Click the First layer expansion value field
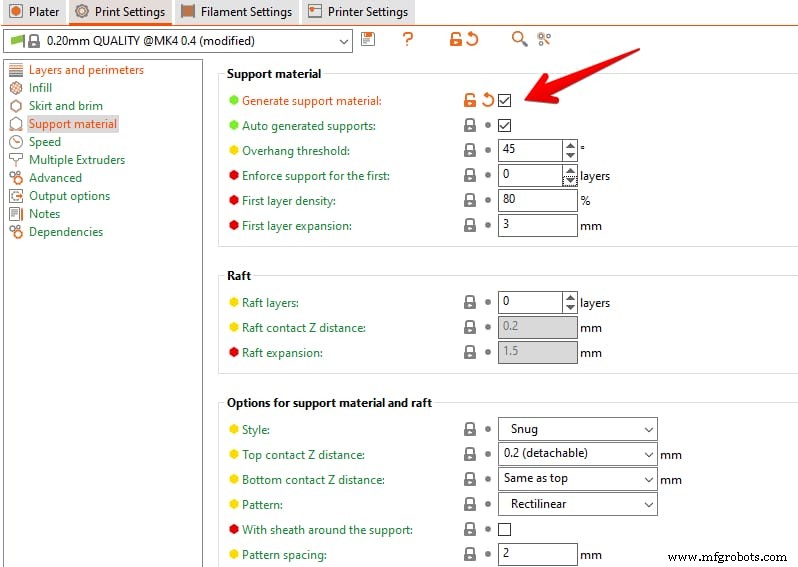The image size is (798, 567). (537, 225)
